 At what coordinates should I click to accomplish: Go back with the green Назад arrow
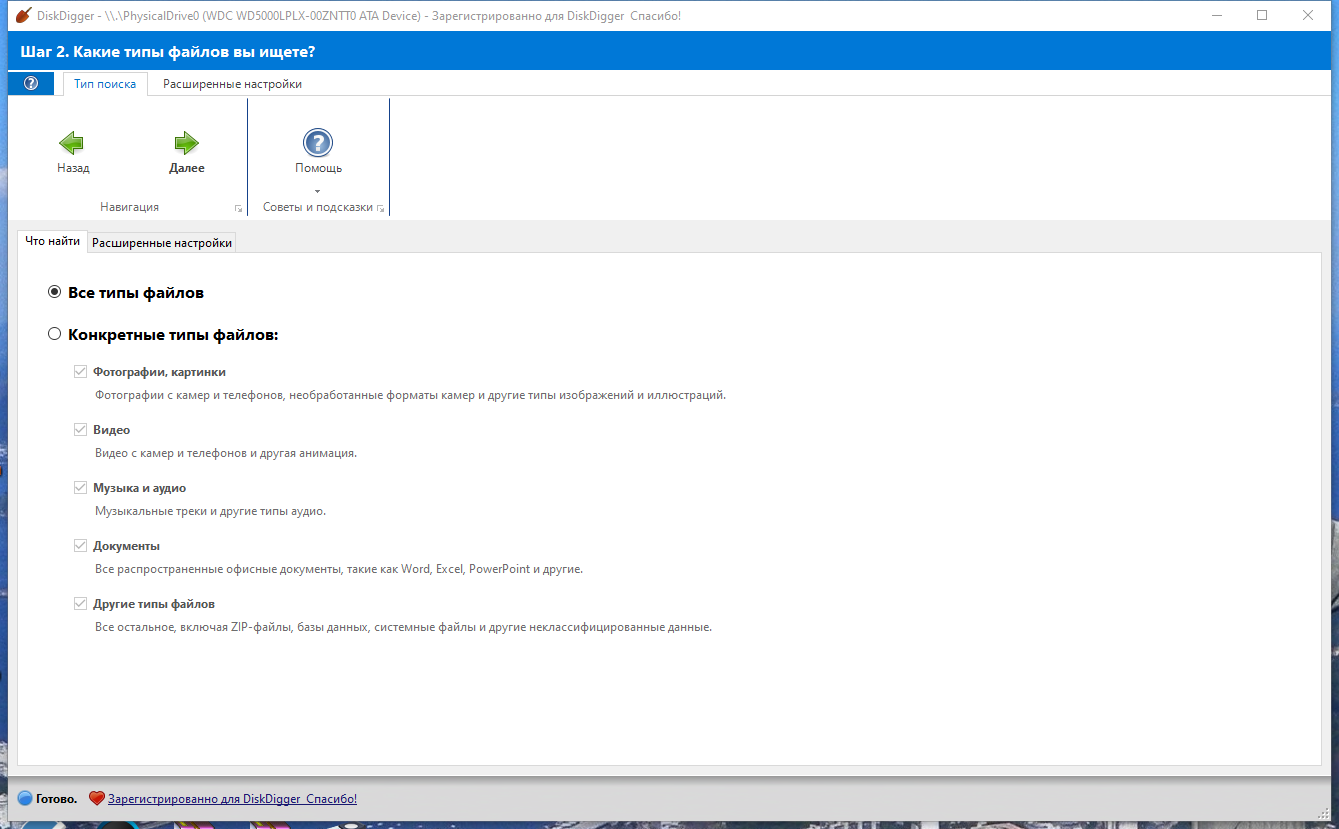[x=72, y=143]
